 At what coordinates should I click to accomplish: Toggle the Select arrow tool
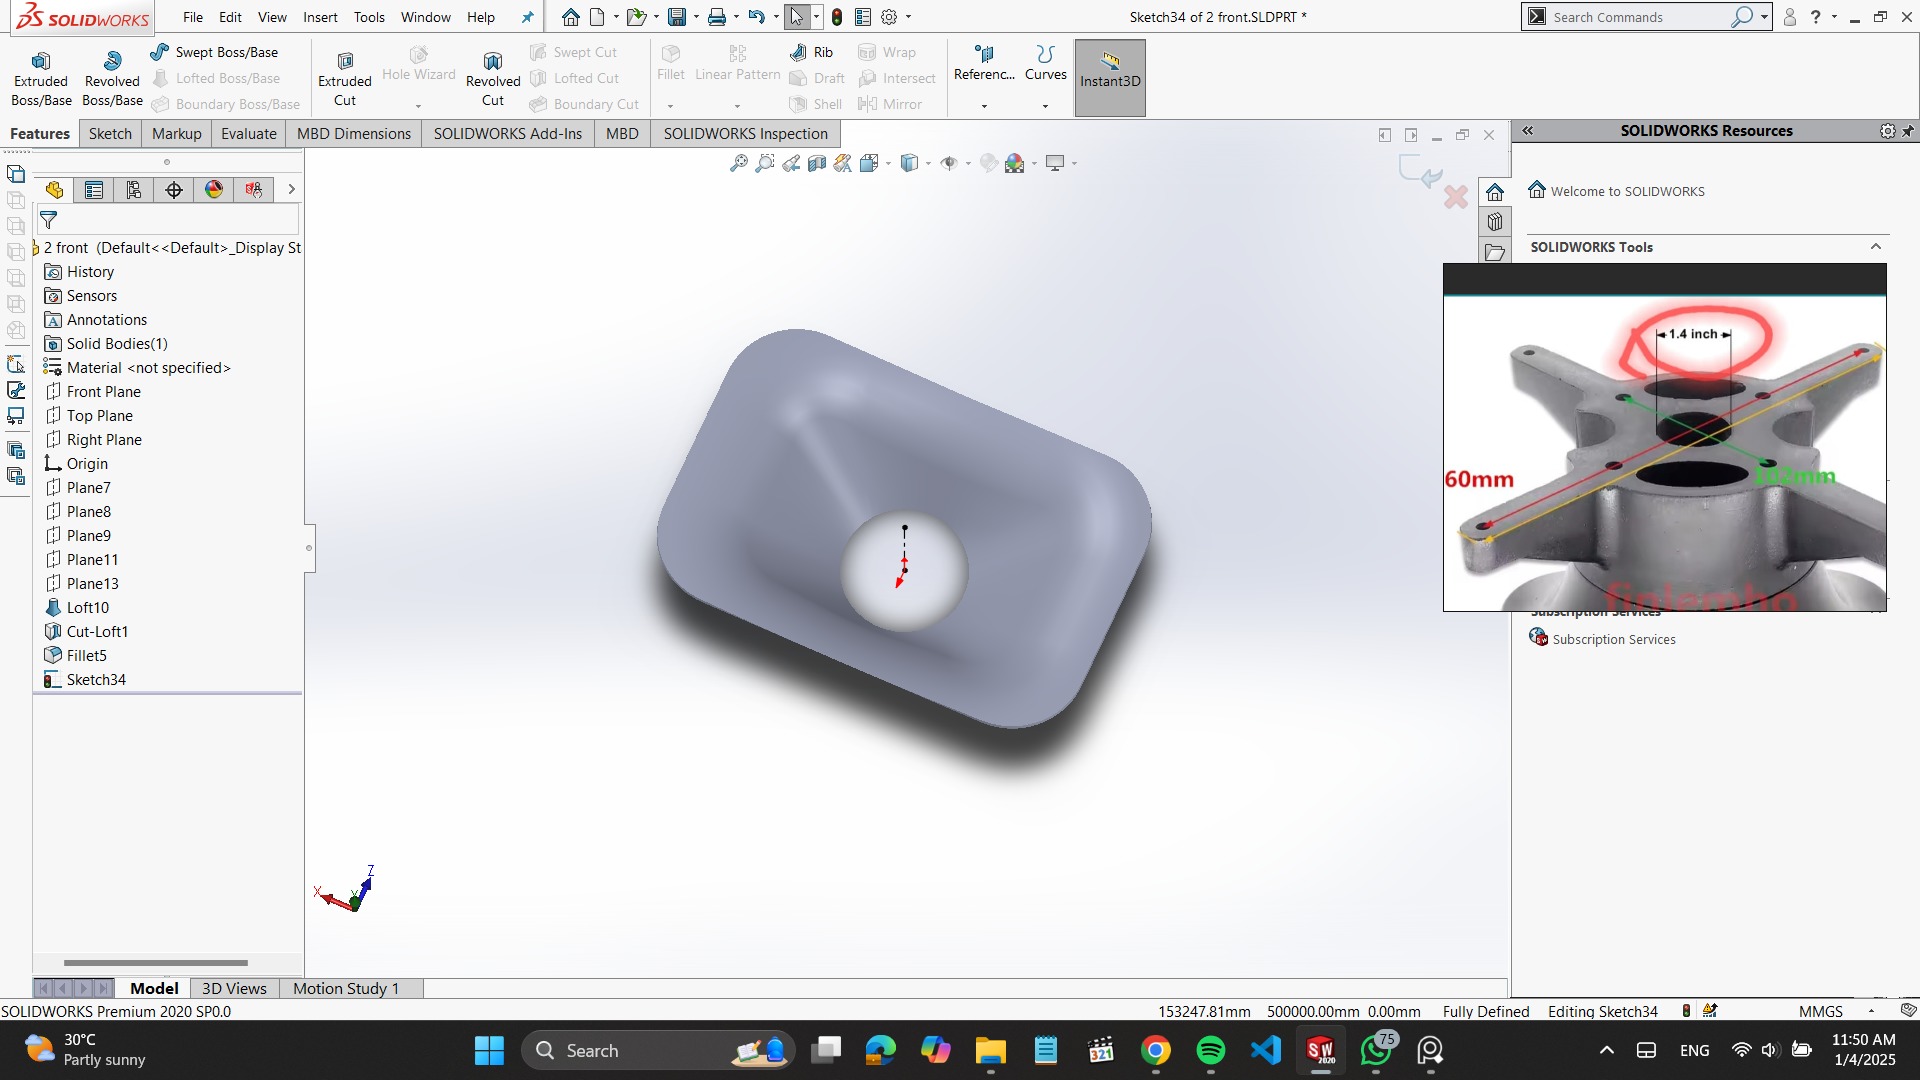[796, 17]
